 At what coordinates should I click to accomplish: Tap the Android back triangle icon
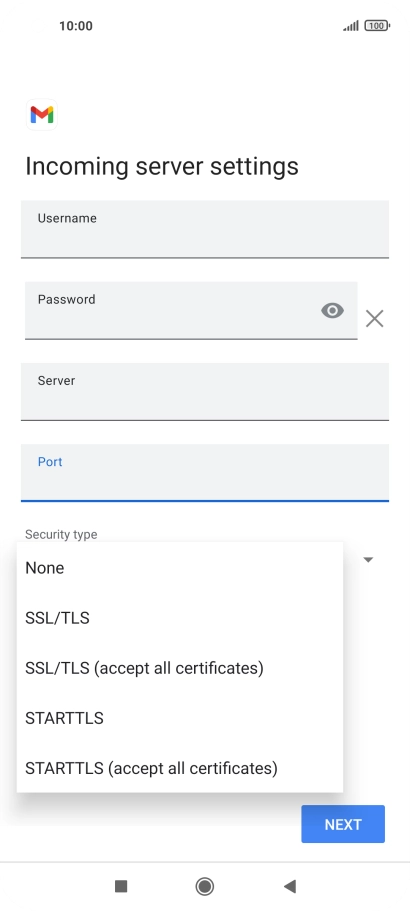coord(290,886)
